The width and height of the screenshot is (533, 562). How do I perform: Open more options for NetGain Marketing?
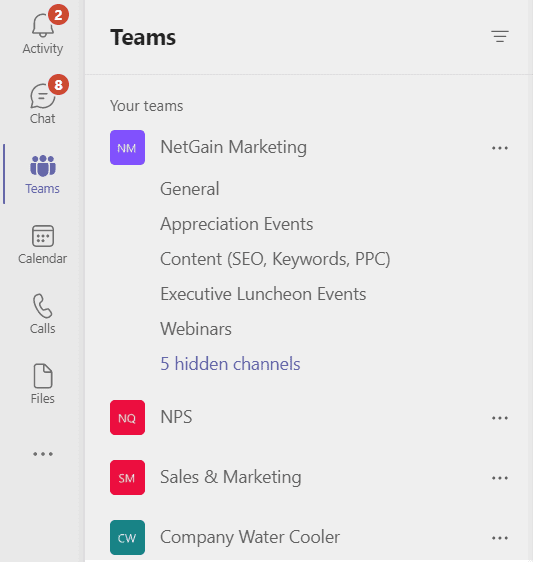(x=500, y=148)
